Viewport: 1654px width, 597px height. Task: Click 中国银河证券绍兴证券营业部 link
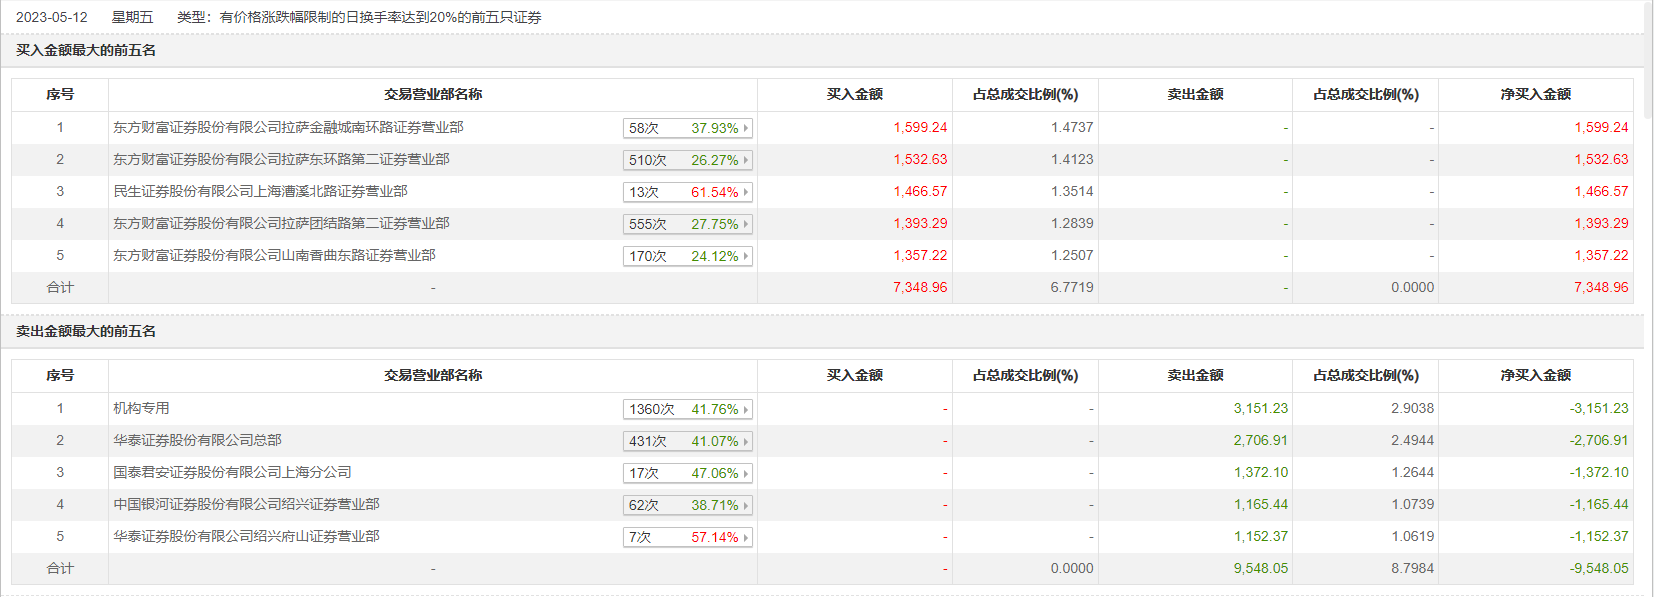click(246, 505)
